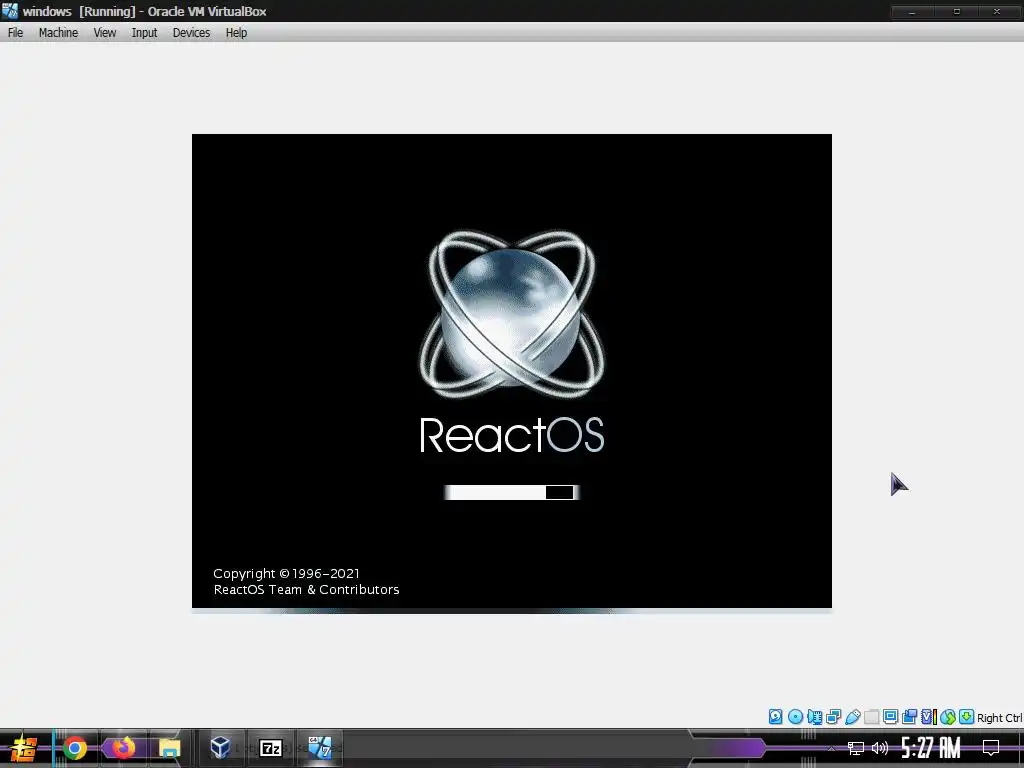Image resolution: width=1024 pixels, height=768 pixels.
Task: Click the keyboard capture arrow icon
Action: [966, 716]
